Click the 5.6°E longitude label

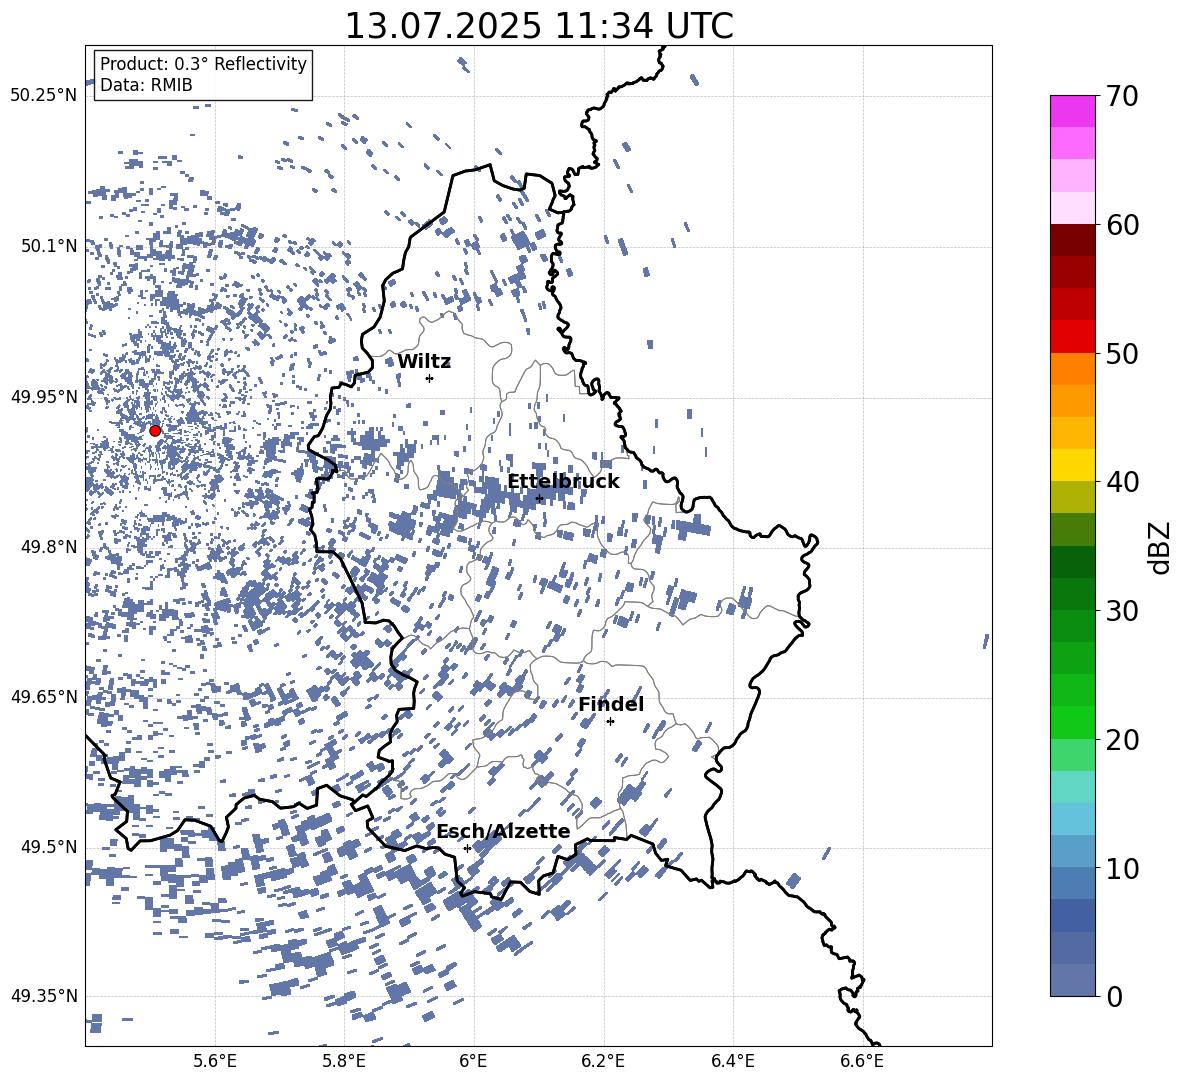215,1061
